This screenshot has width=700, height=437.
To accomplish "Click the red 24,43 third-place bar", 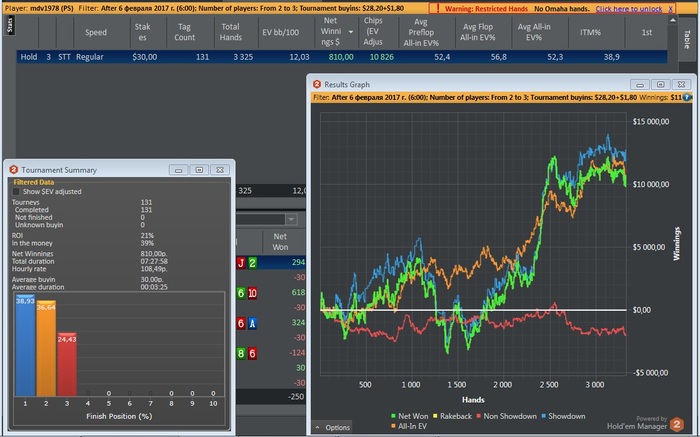I will (67, 364).
